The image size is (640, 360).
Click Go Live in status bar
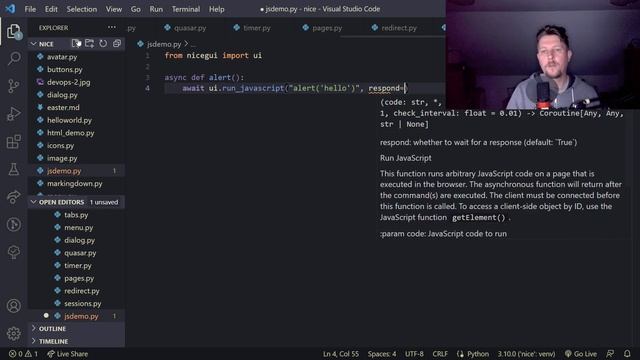click(581, 354)
